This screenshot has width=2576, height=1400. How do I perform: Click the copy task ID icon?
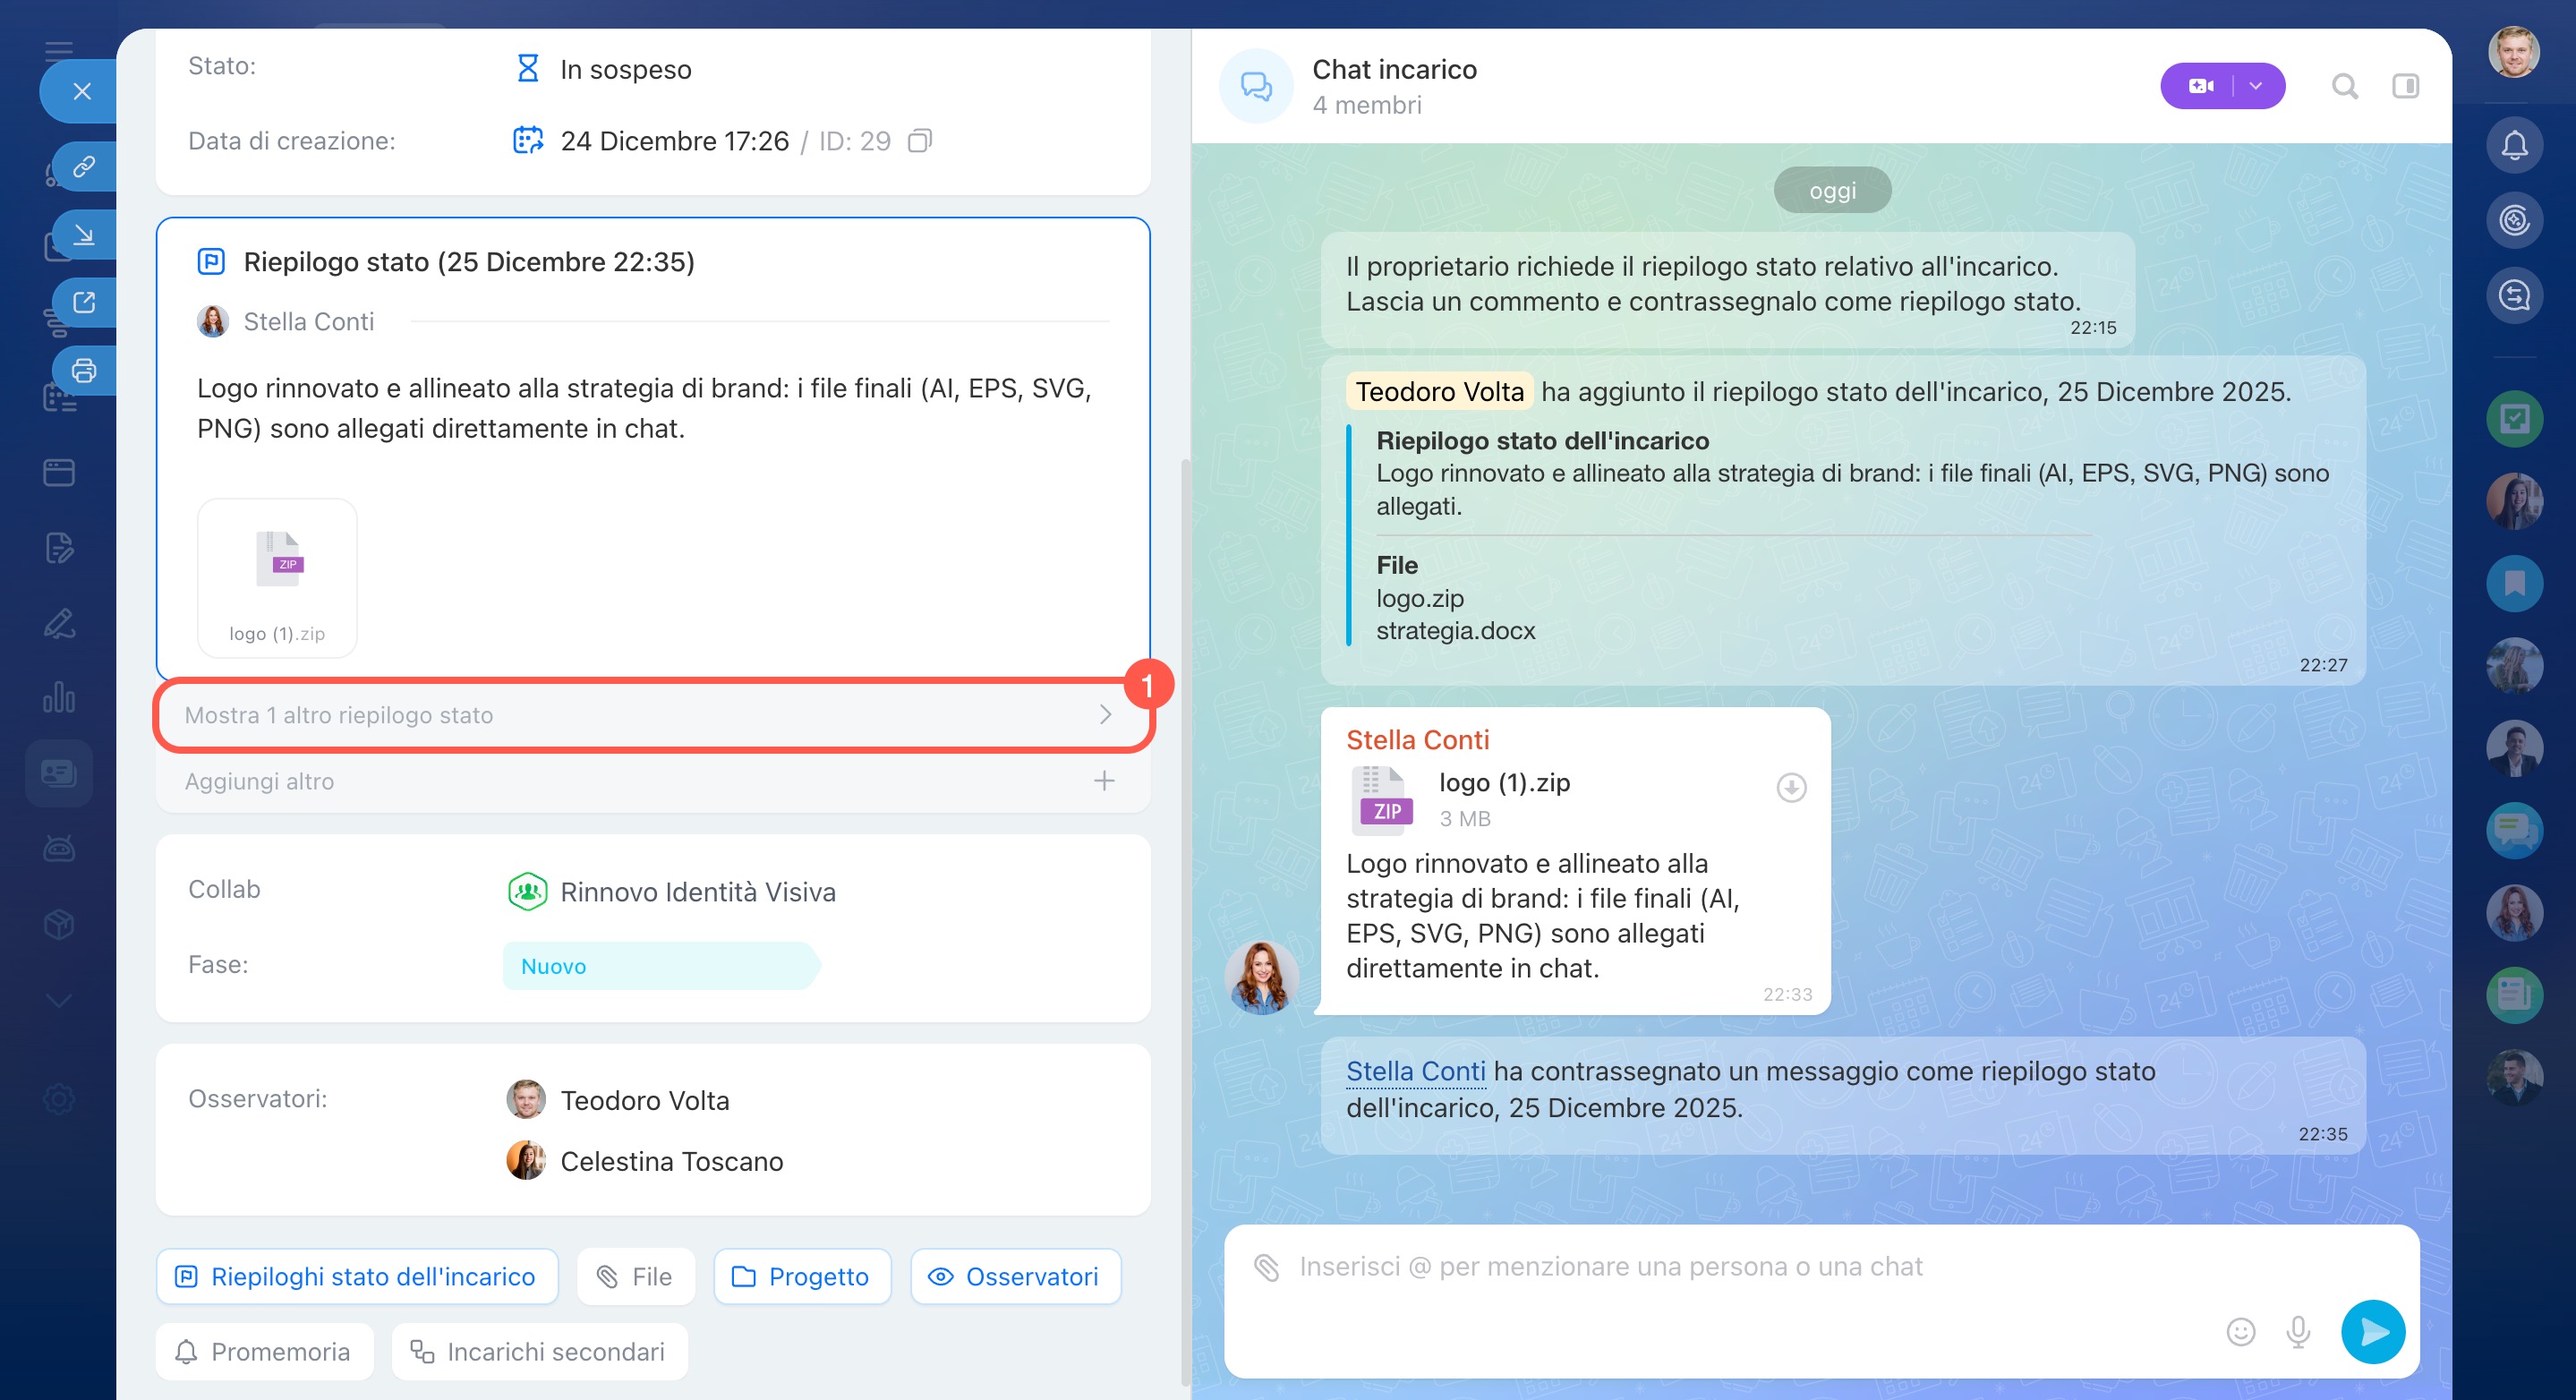click(x=919, y=141)
